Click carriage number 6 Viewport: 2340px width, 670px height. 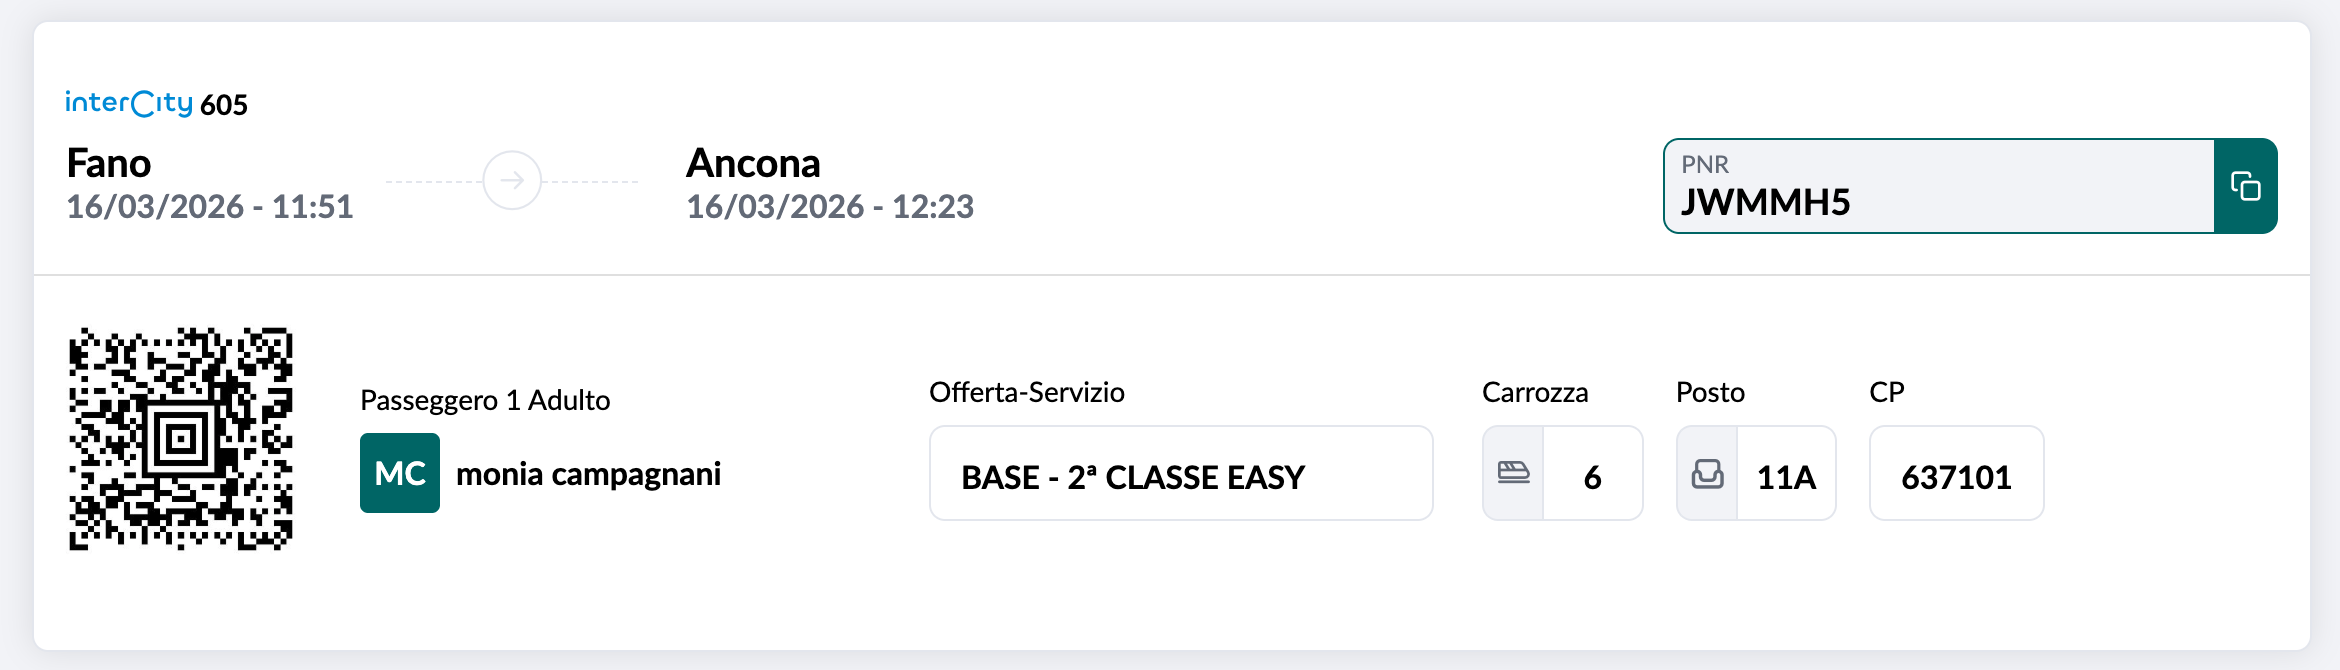(1593, 476)
